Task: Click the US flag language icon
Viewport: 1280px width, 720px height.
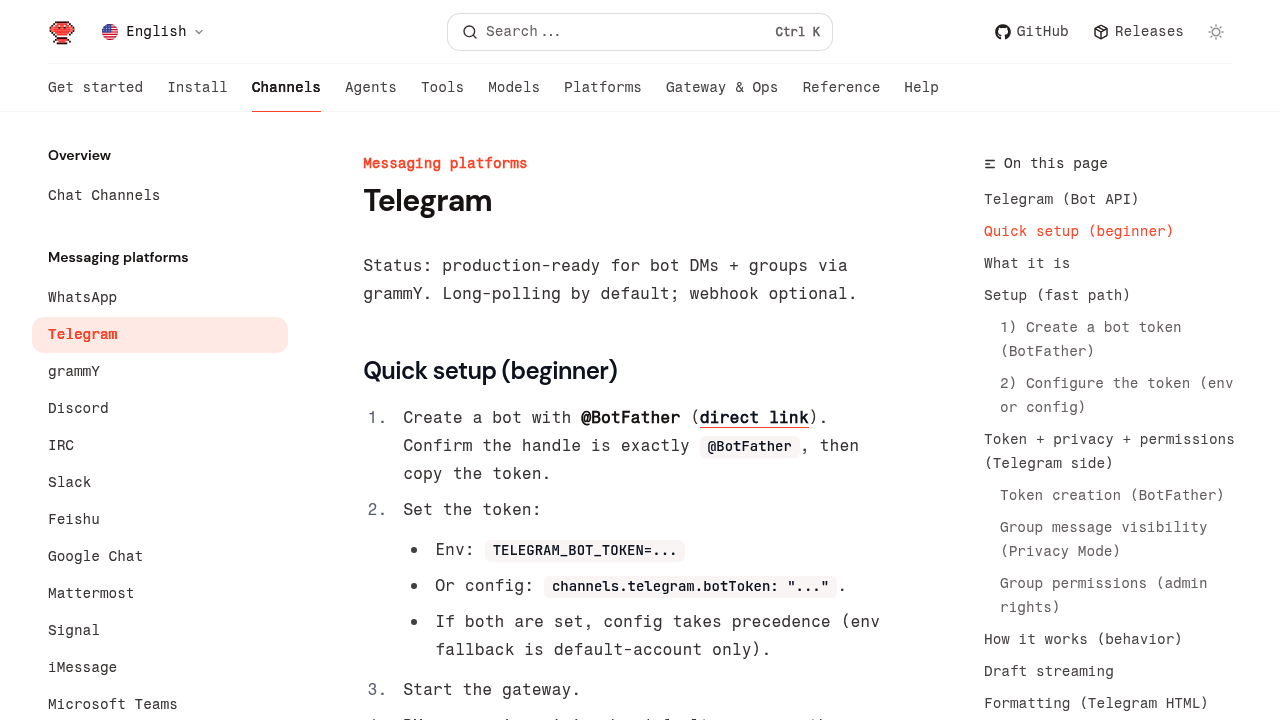Action: [110, 32]
